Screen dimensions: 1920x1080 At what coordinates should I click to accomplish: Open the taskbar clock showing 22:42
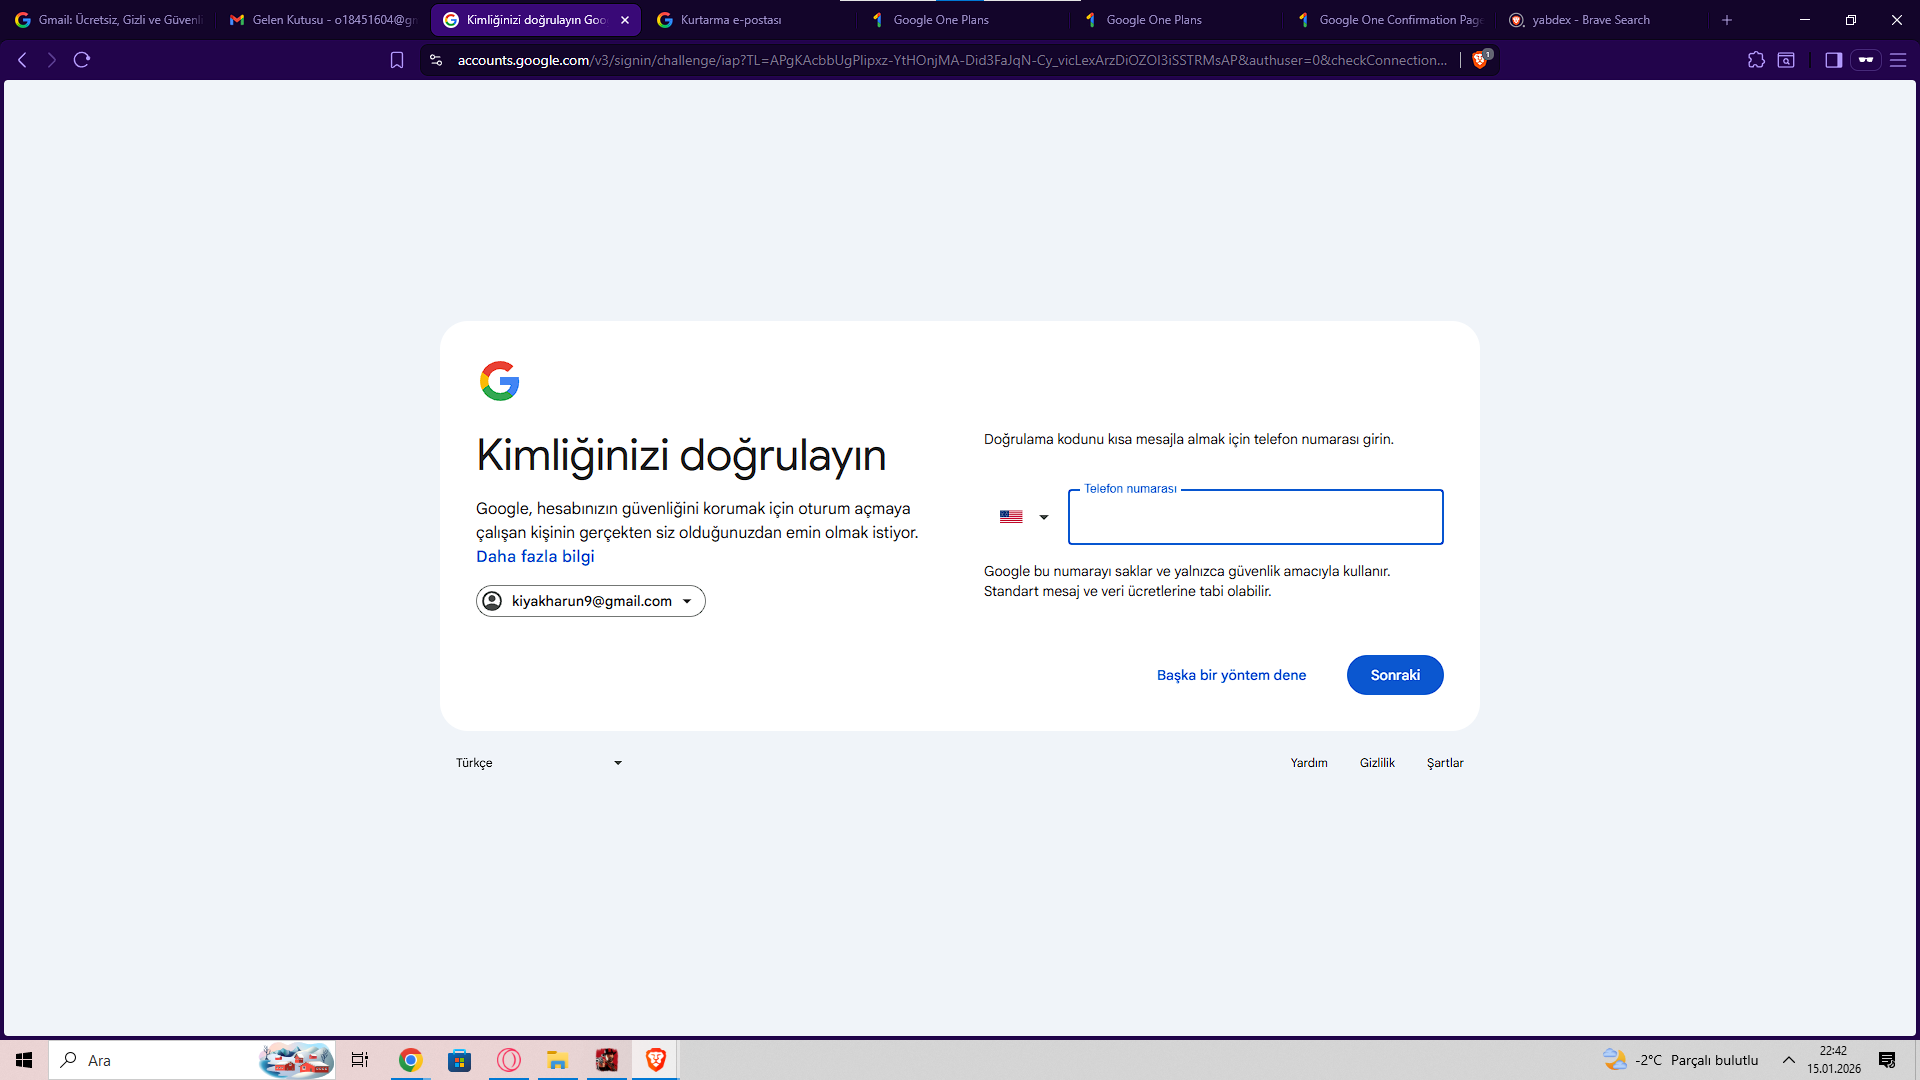click(1833, 1060)
